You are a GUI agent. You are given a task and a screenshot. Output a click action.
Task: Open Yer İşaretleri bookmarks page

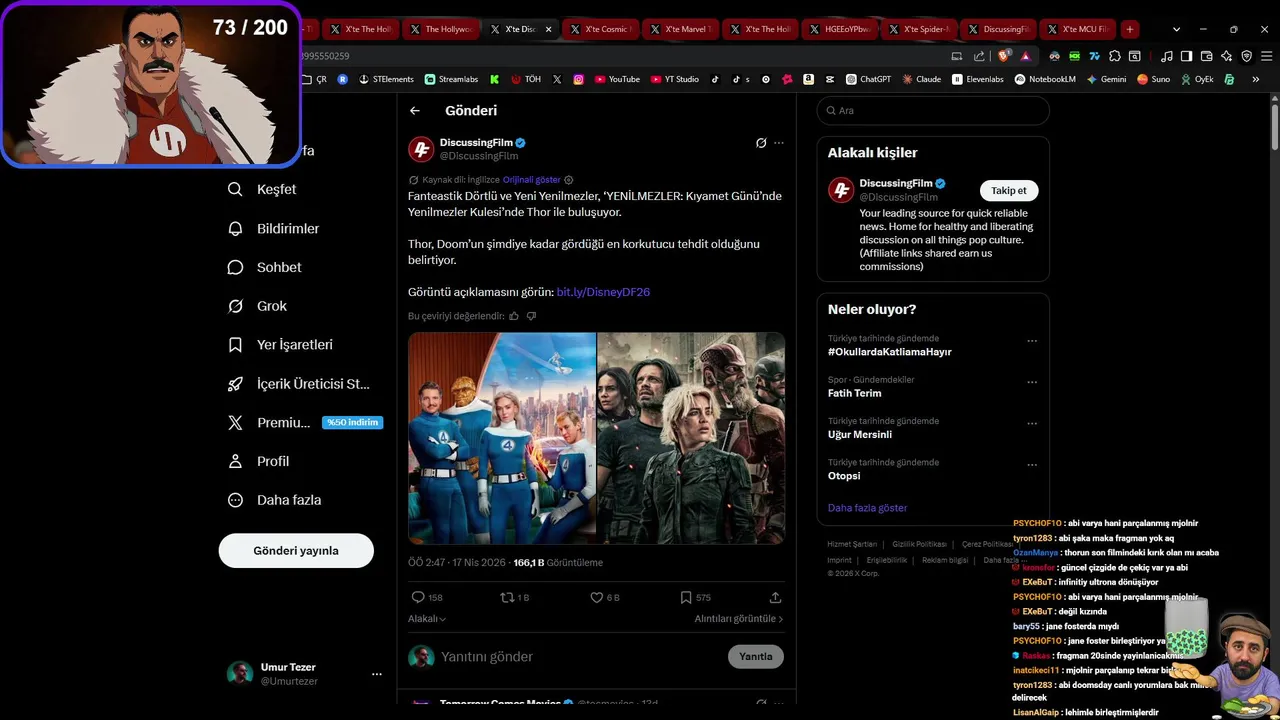(281, 344)
